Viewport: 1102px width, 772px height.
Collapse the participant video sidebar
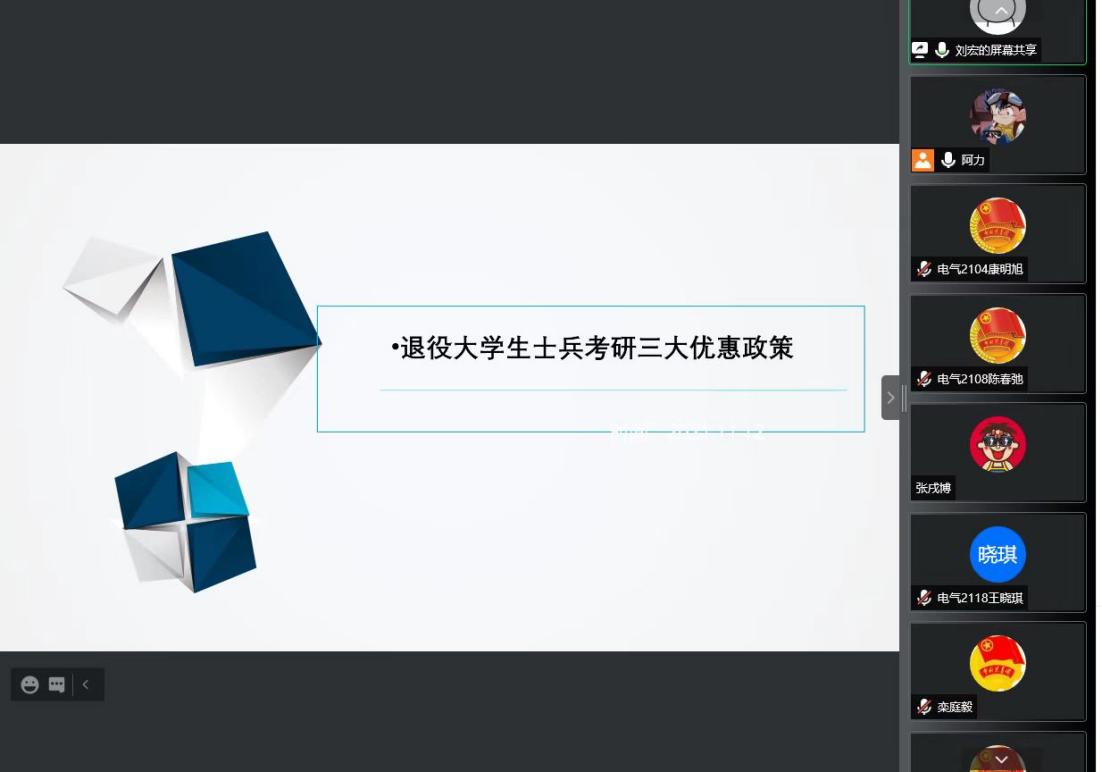(x=890, y=397)
